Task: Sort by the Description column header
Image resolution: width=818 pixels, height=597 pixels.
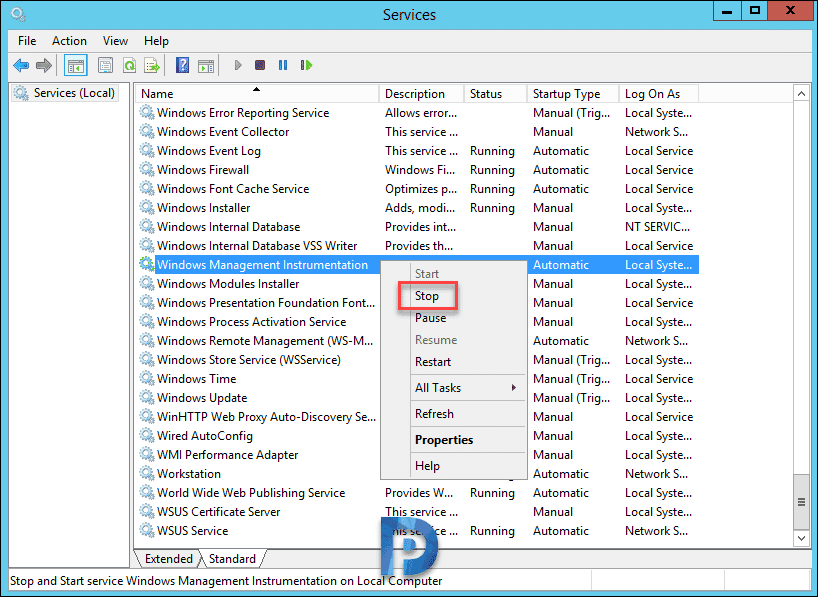Action: 422,94
